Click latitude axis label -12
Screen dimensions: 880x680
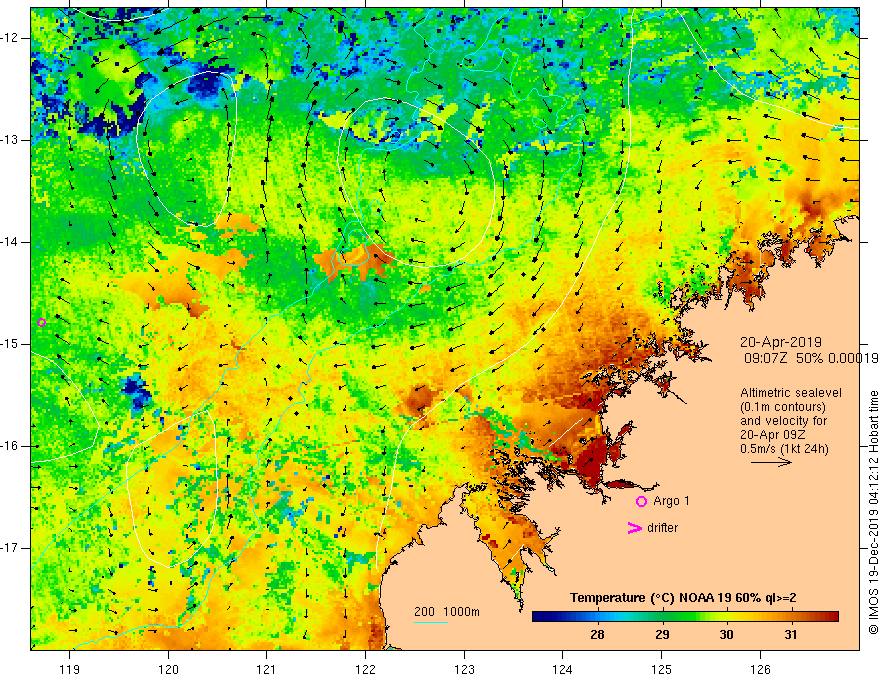pyautogui.click(x=11, y=38)
